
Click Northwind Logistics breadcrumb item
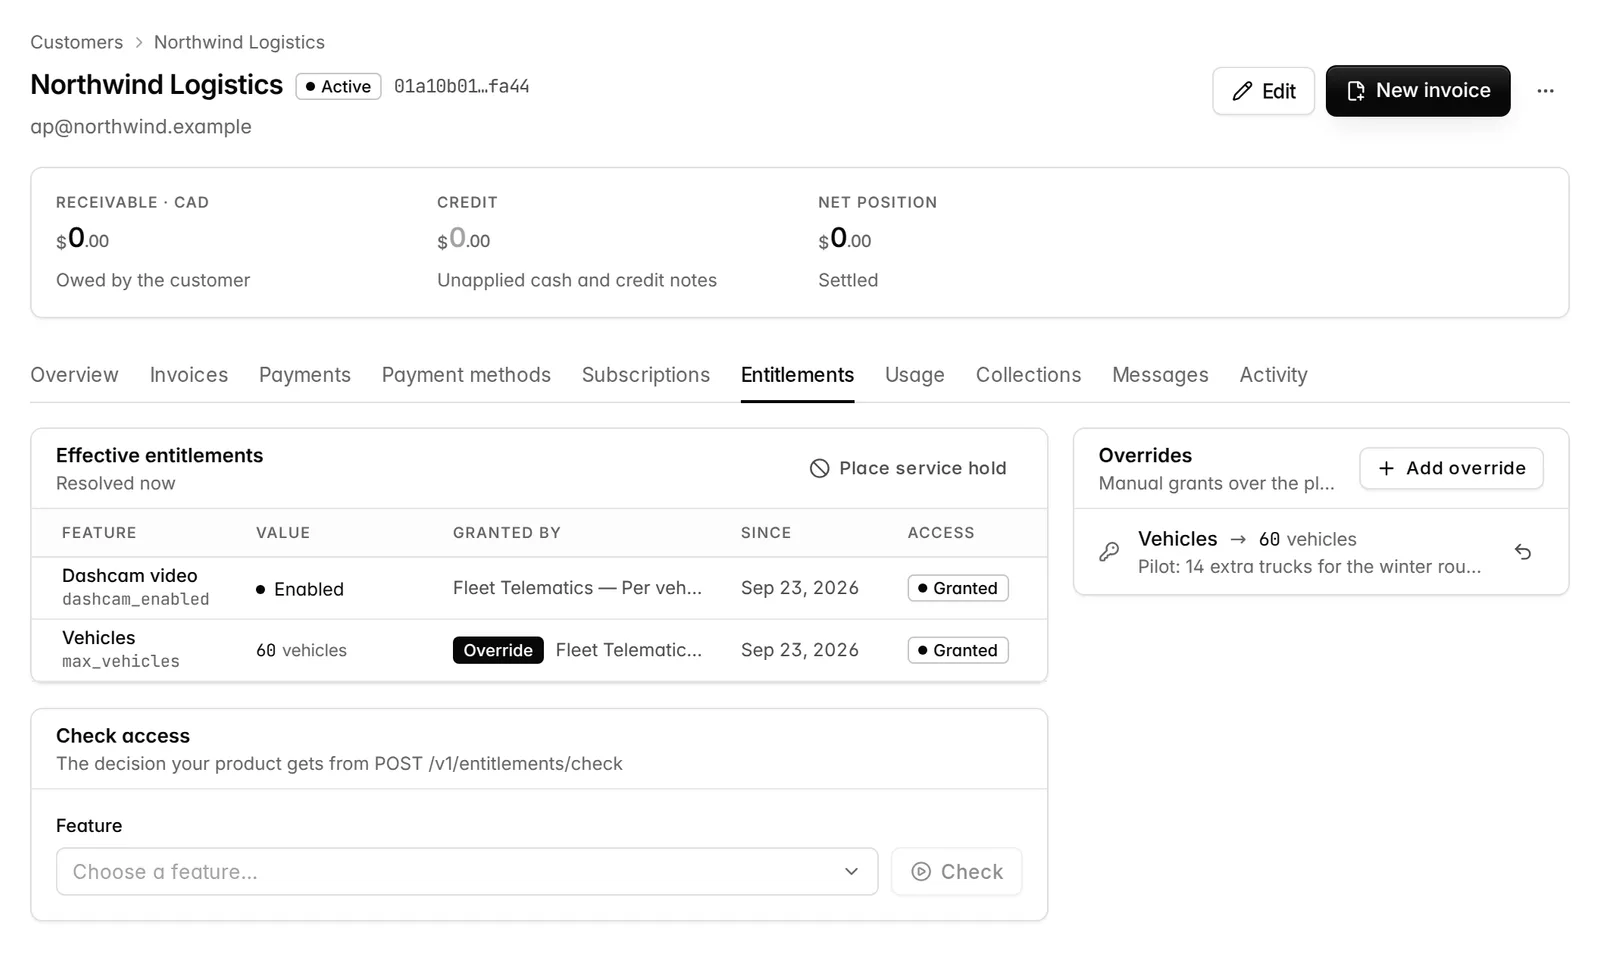pos(239,42)
